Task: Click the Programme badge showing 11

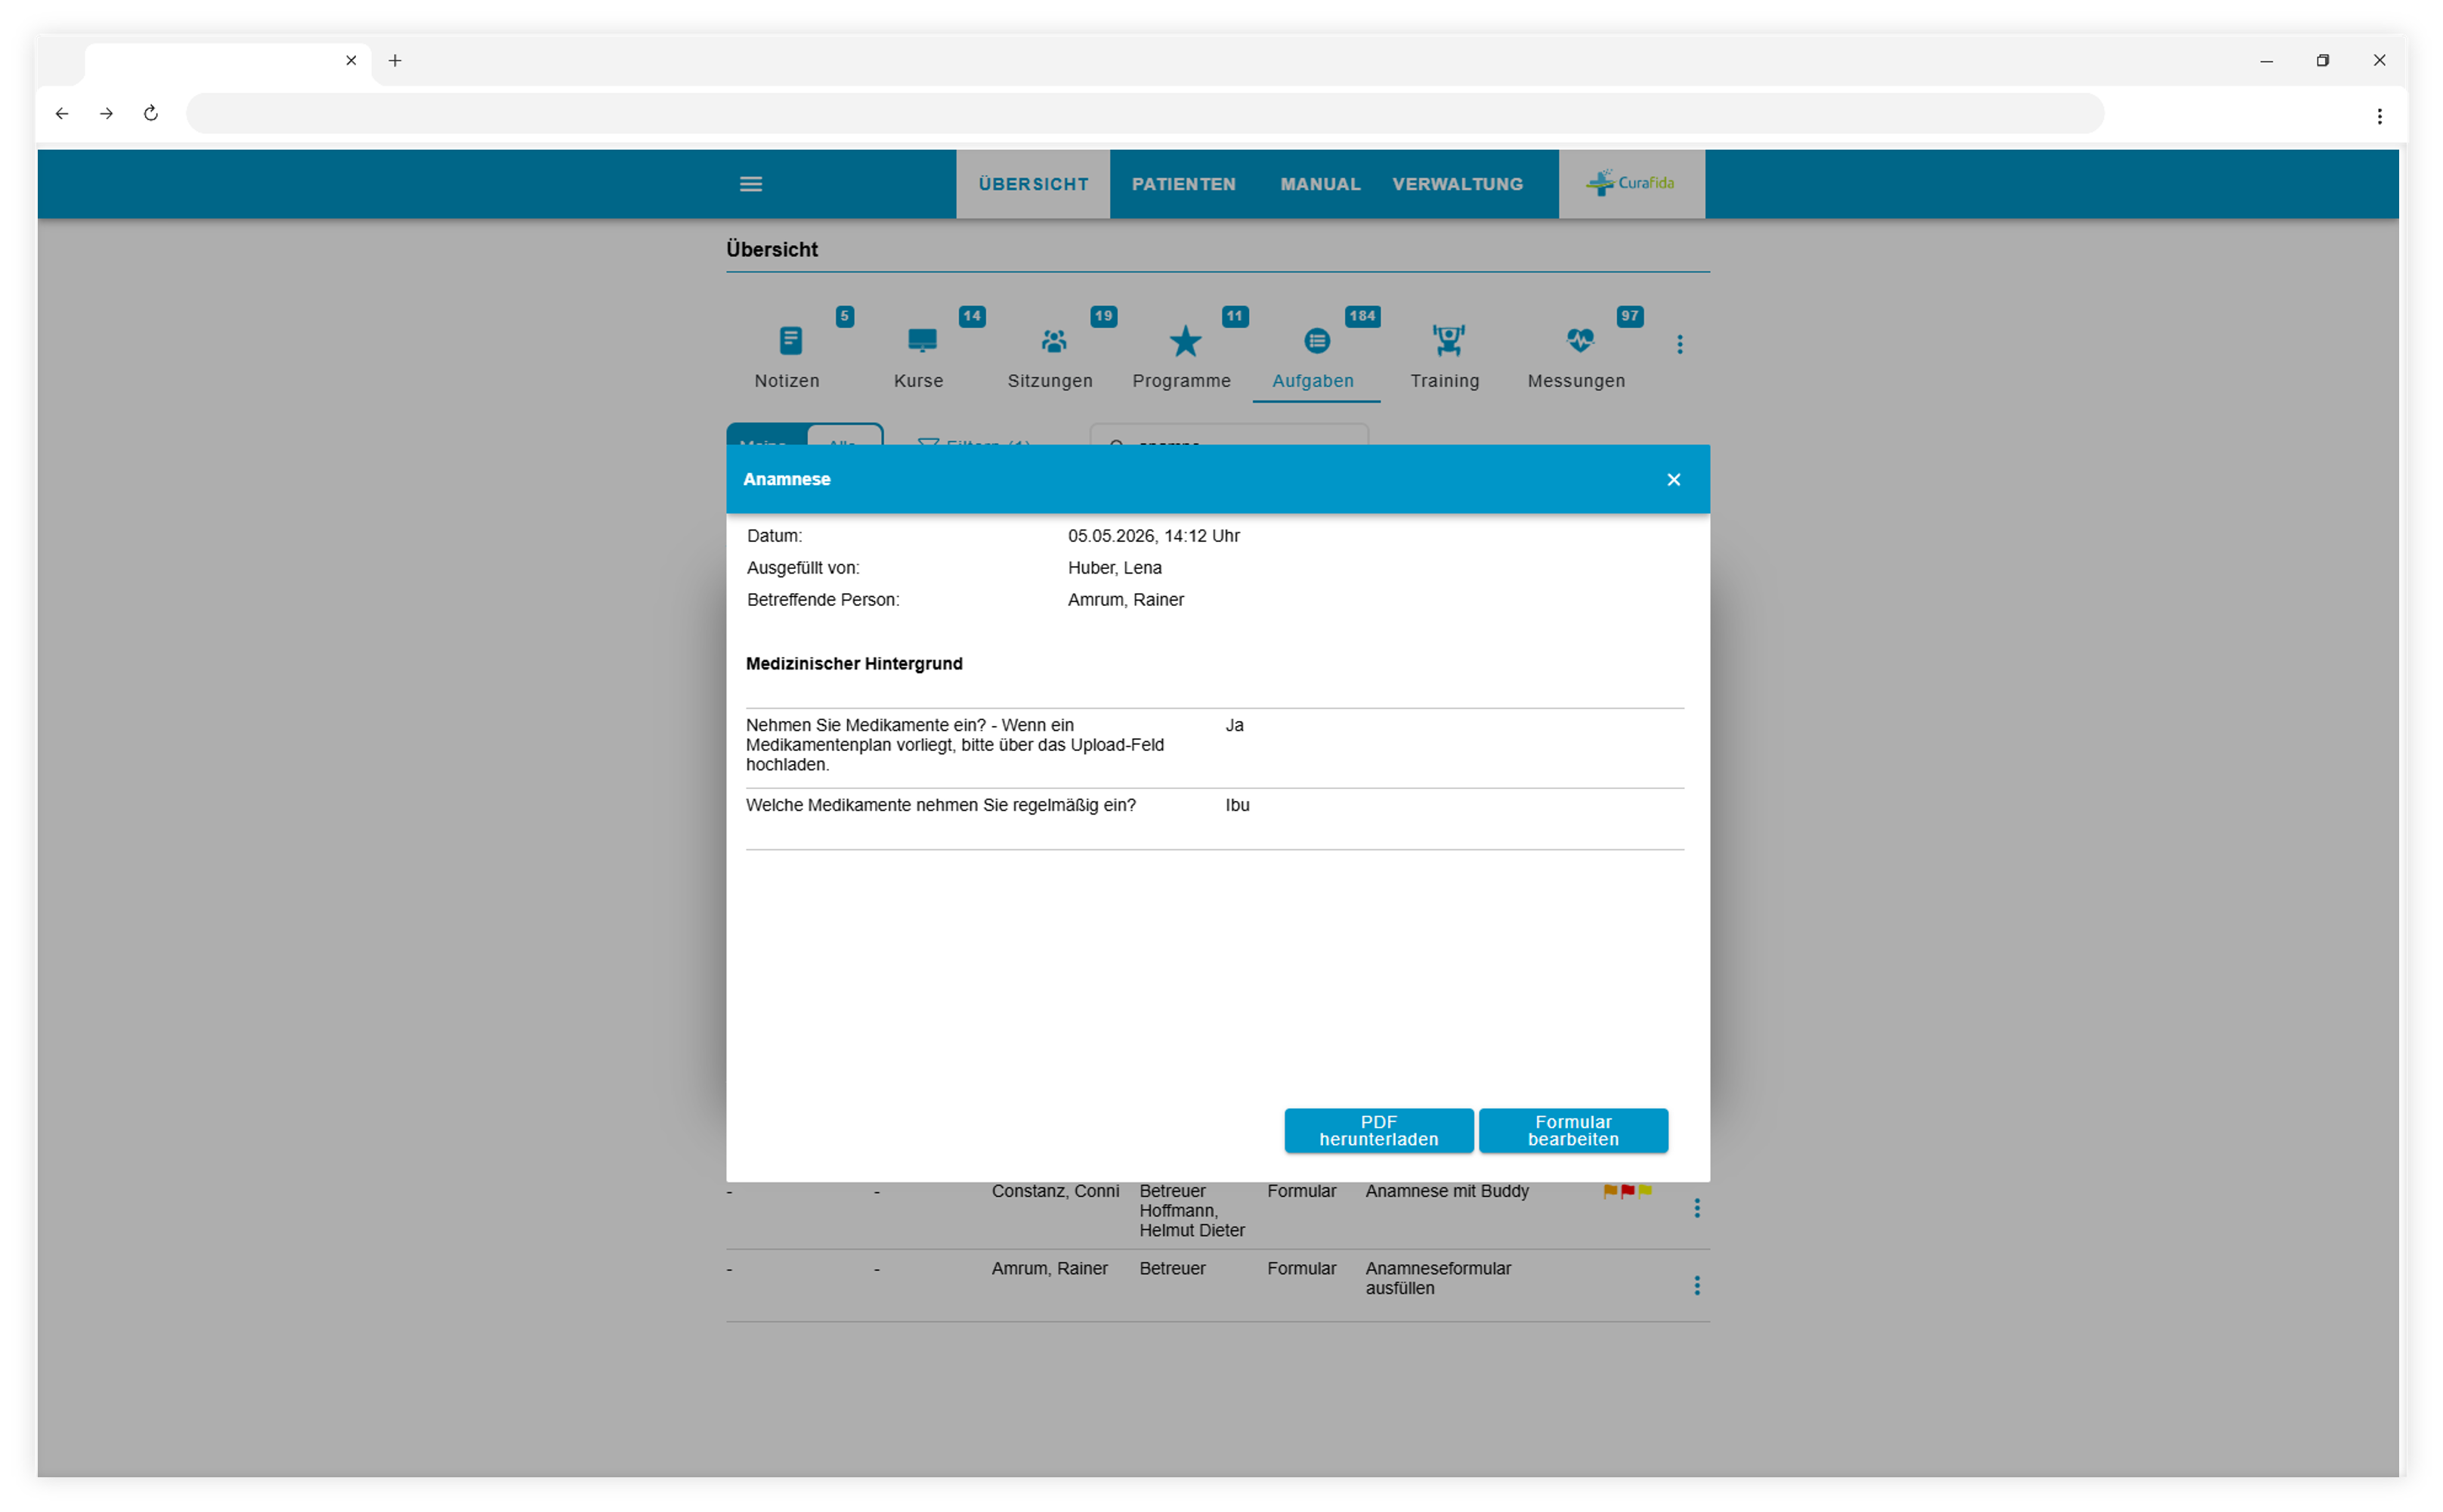Action: 1235,316
